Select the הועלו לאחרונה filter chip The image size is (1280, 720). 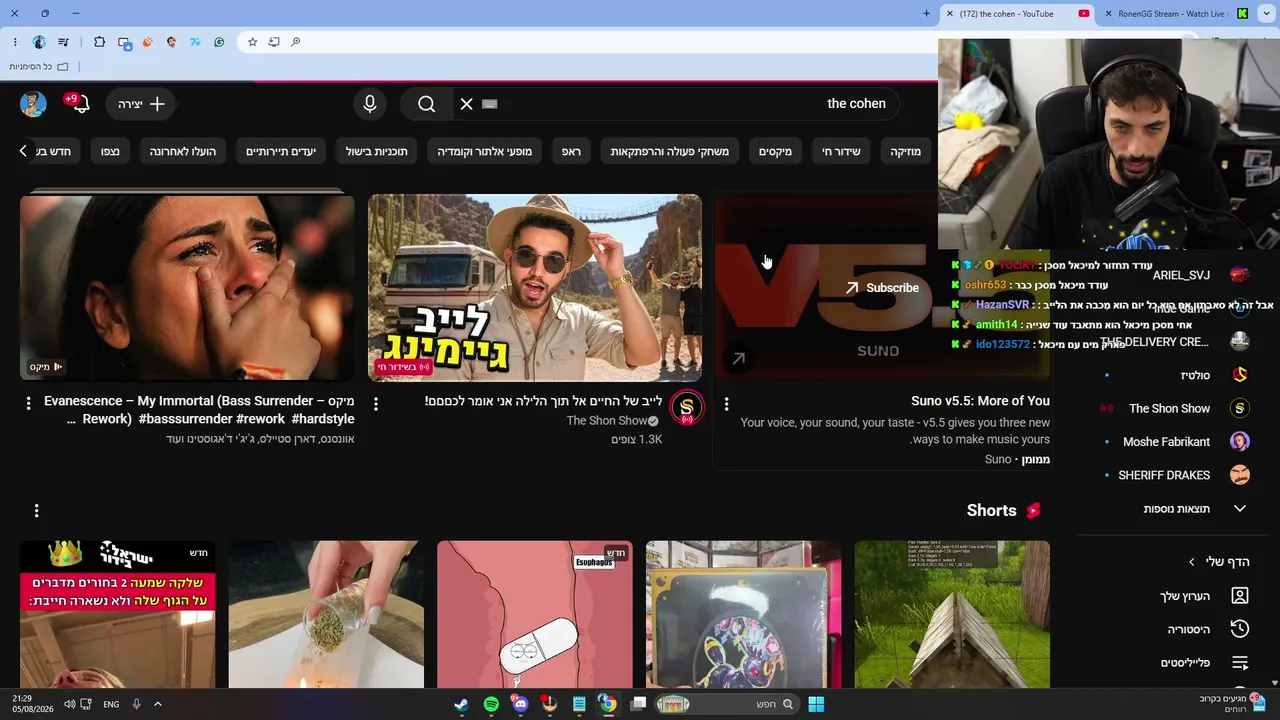(183, 152)
